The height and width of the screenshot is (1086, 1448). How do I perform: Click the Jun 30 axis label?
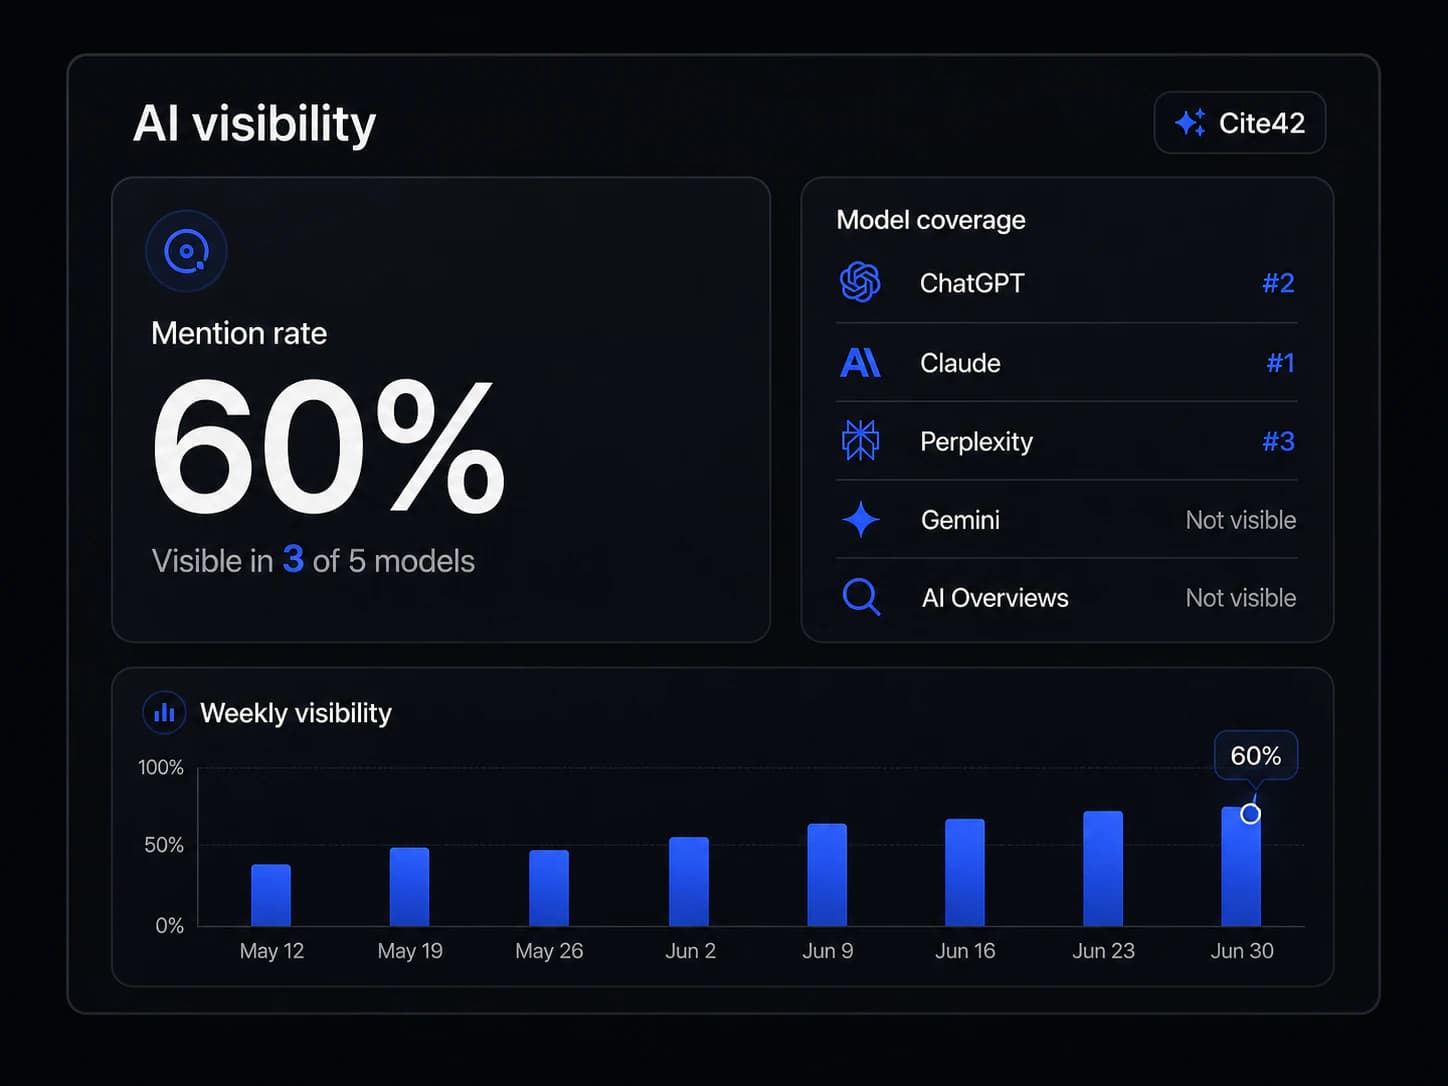[x=1242, y=951]
